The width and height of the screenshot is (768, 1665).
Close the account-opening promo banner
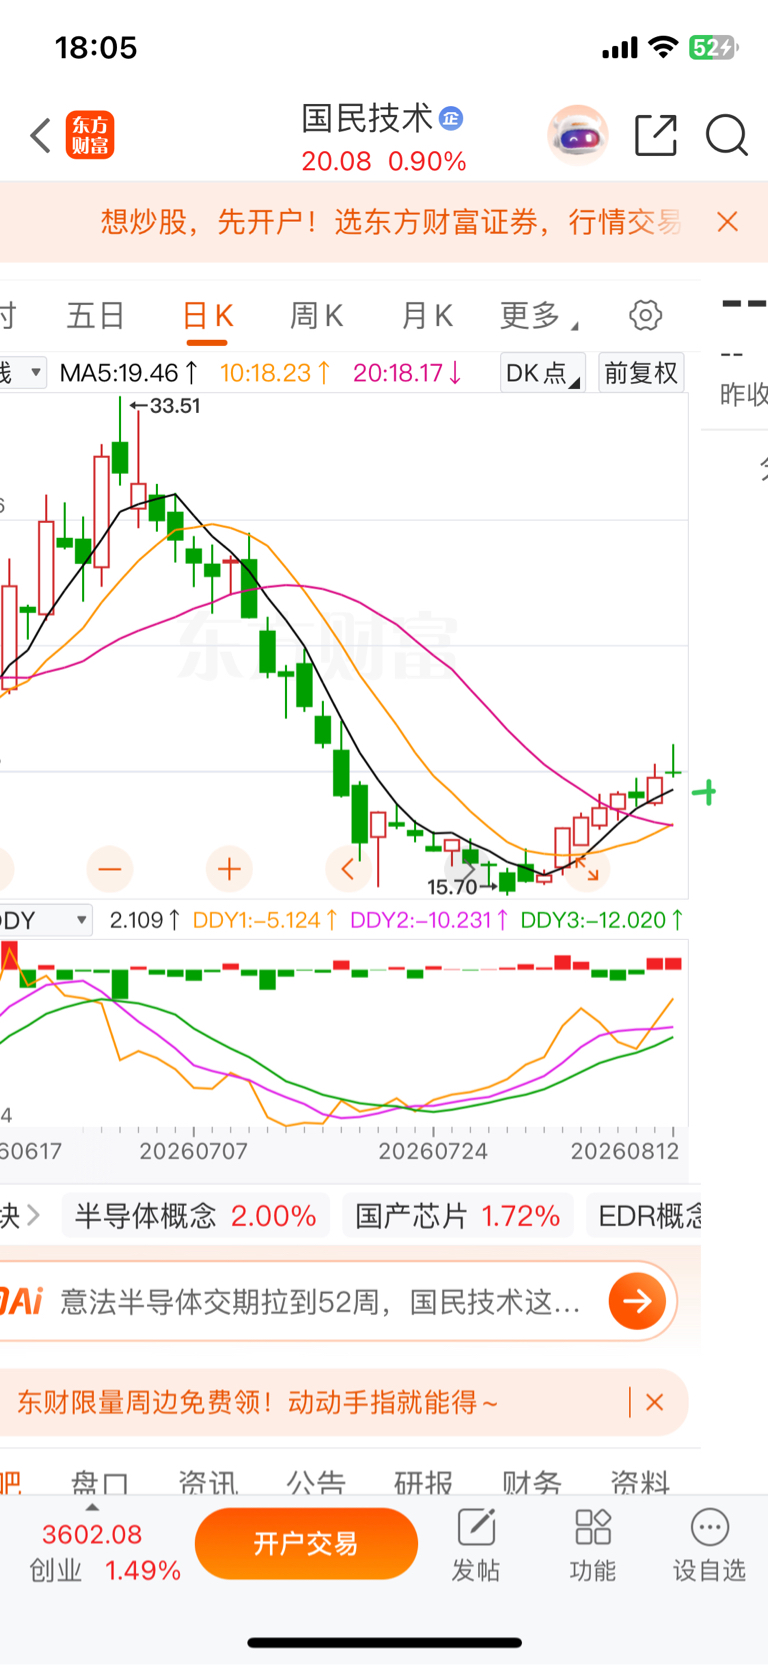pyautogui.click(x=727, y=222)
